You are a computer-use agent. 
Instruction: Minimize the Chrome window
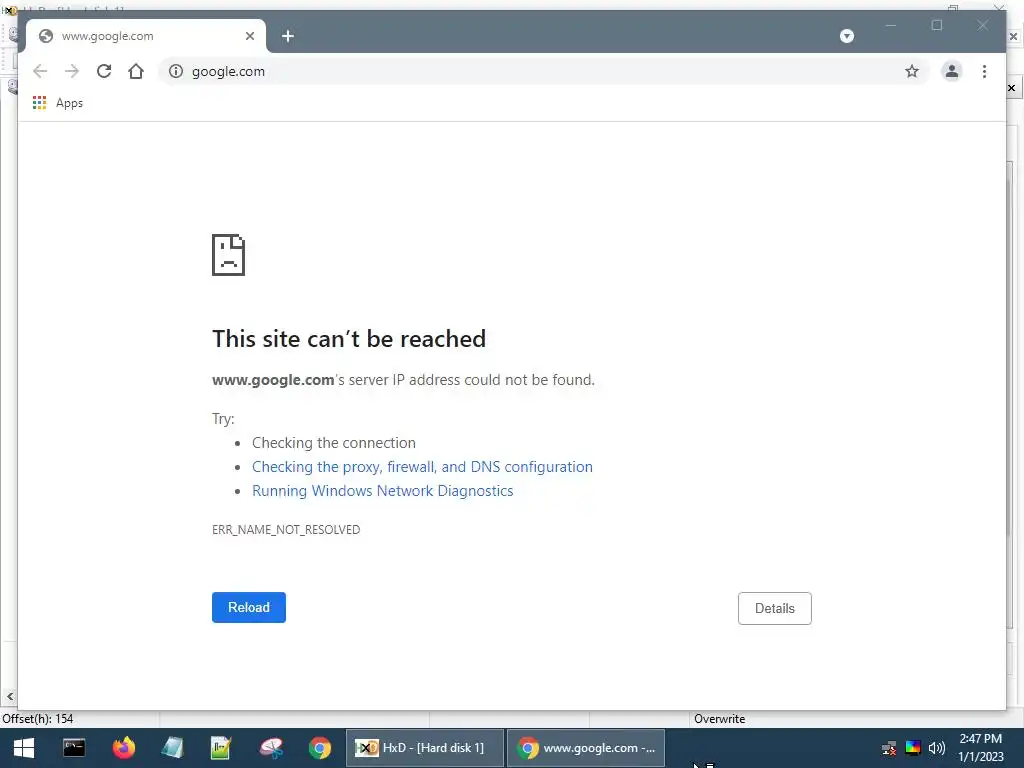(x=891, y=25)
